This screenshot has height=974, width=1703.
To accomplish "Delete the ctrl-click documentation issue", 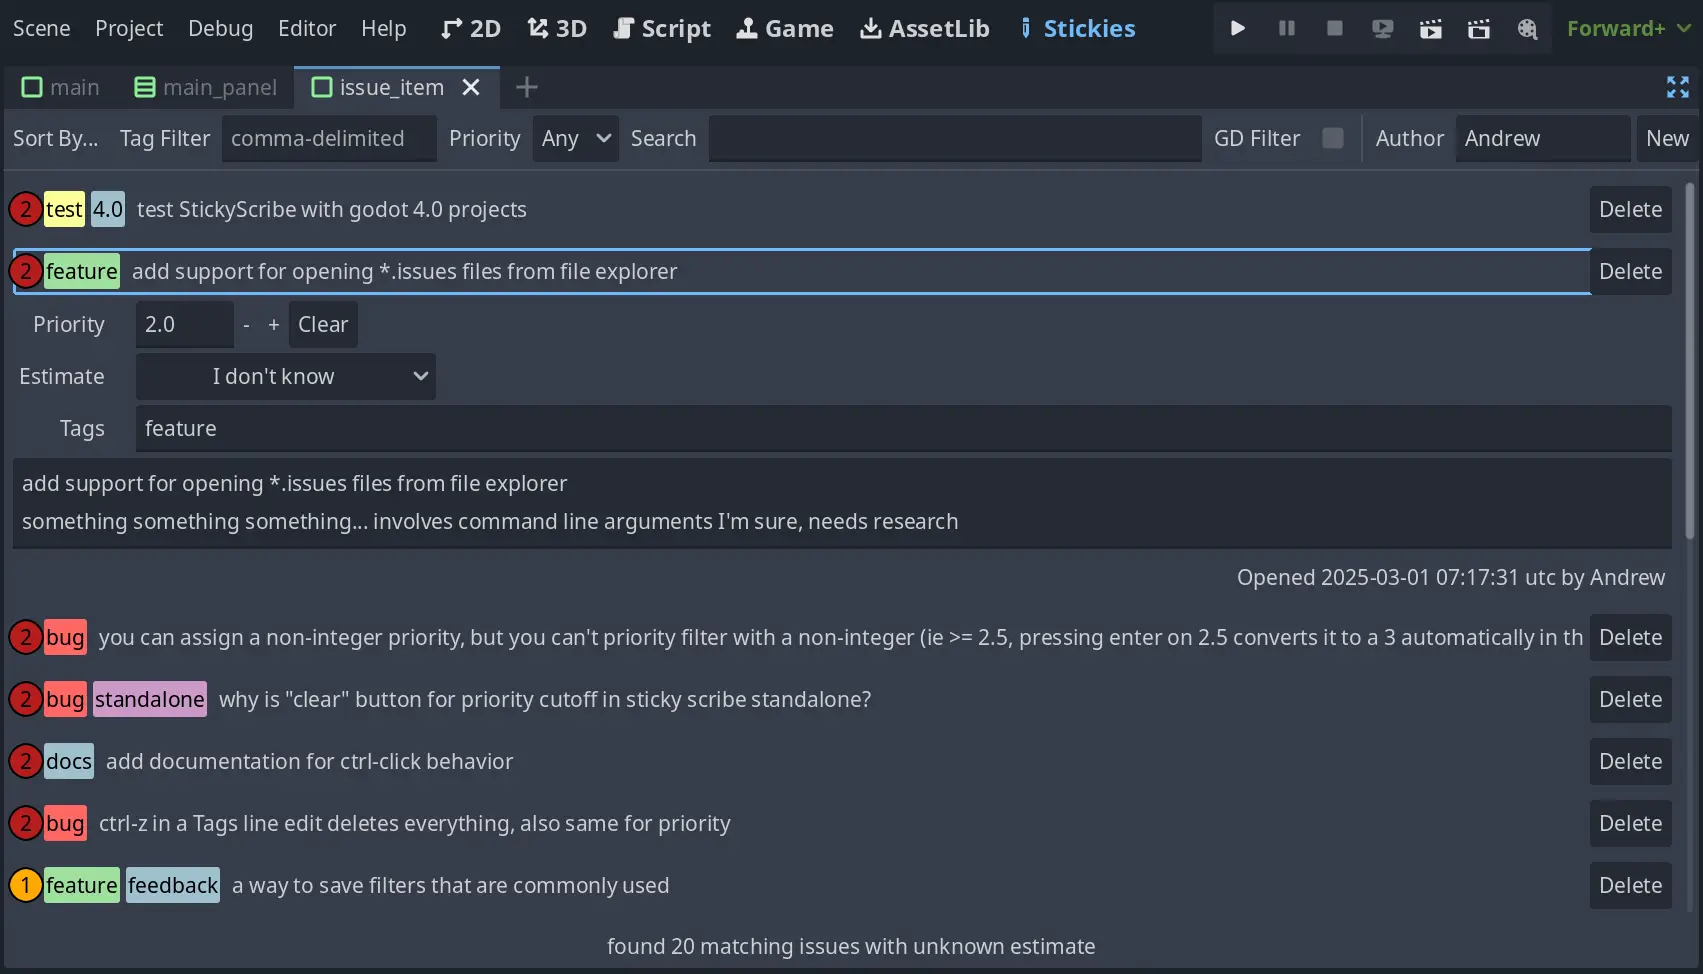I will [x=1630, y=761].
